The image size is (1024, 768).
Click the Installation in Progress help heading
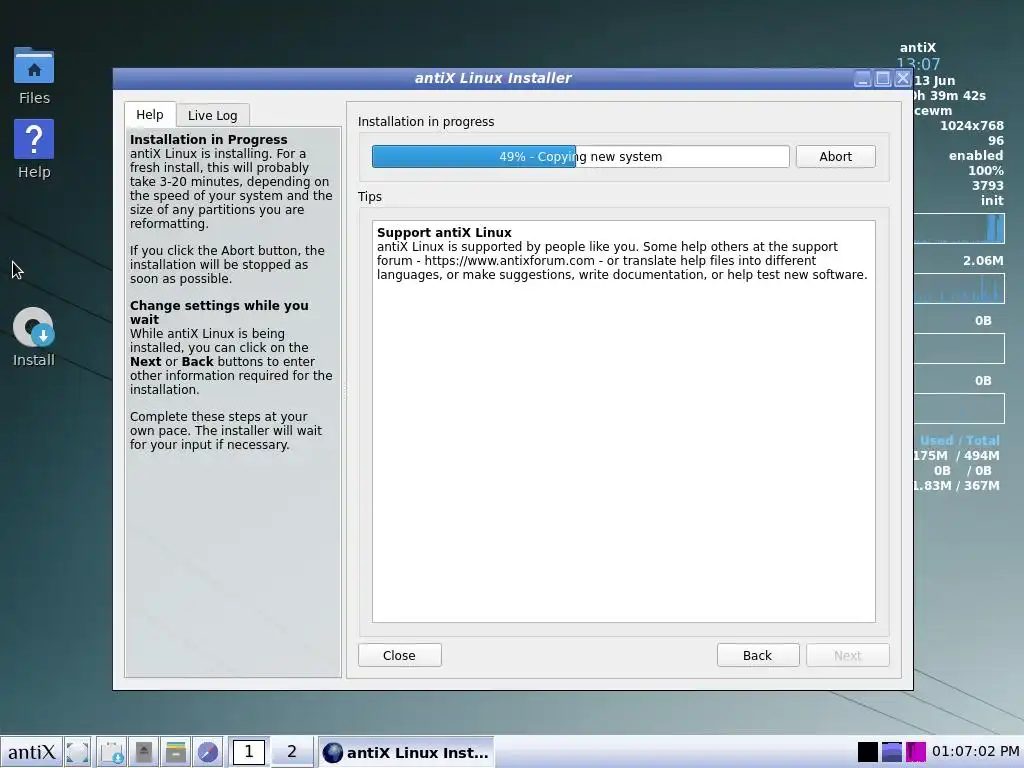(208, 139)
